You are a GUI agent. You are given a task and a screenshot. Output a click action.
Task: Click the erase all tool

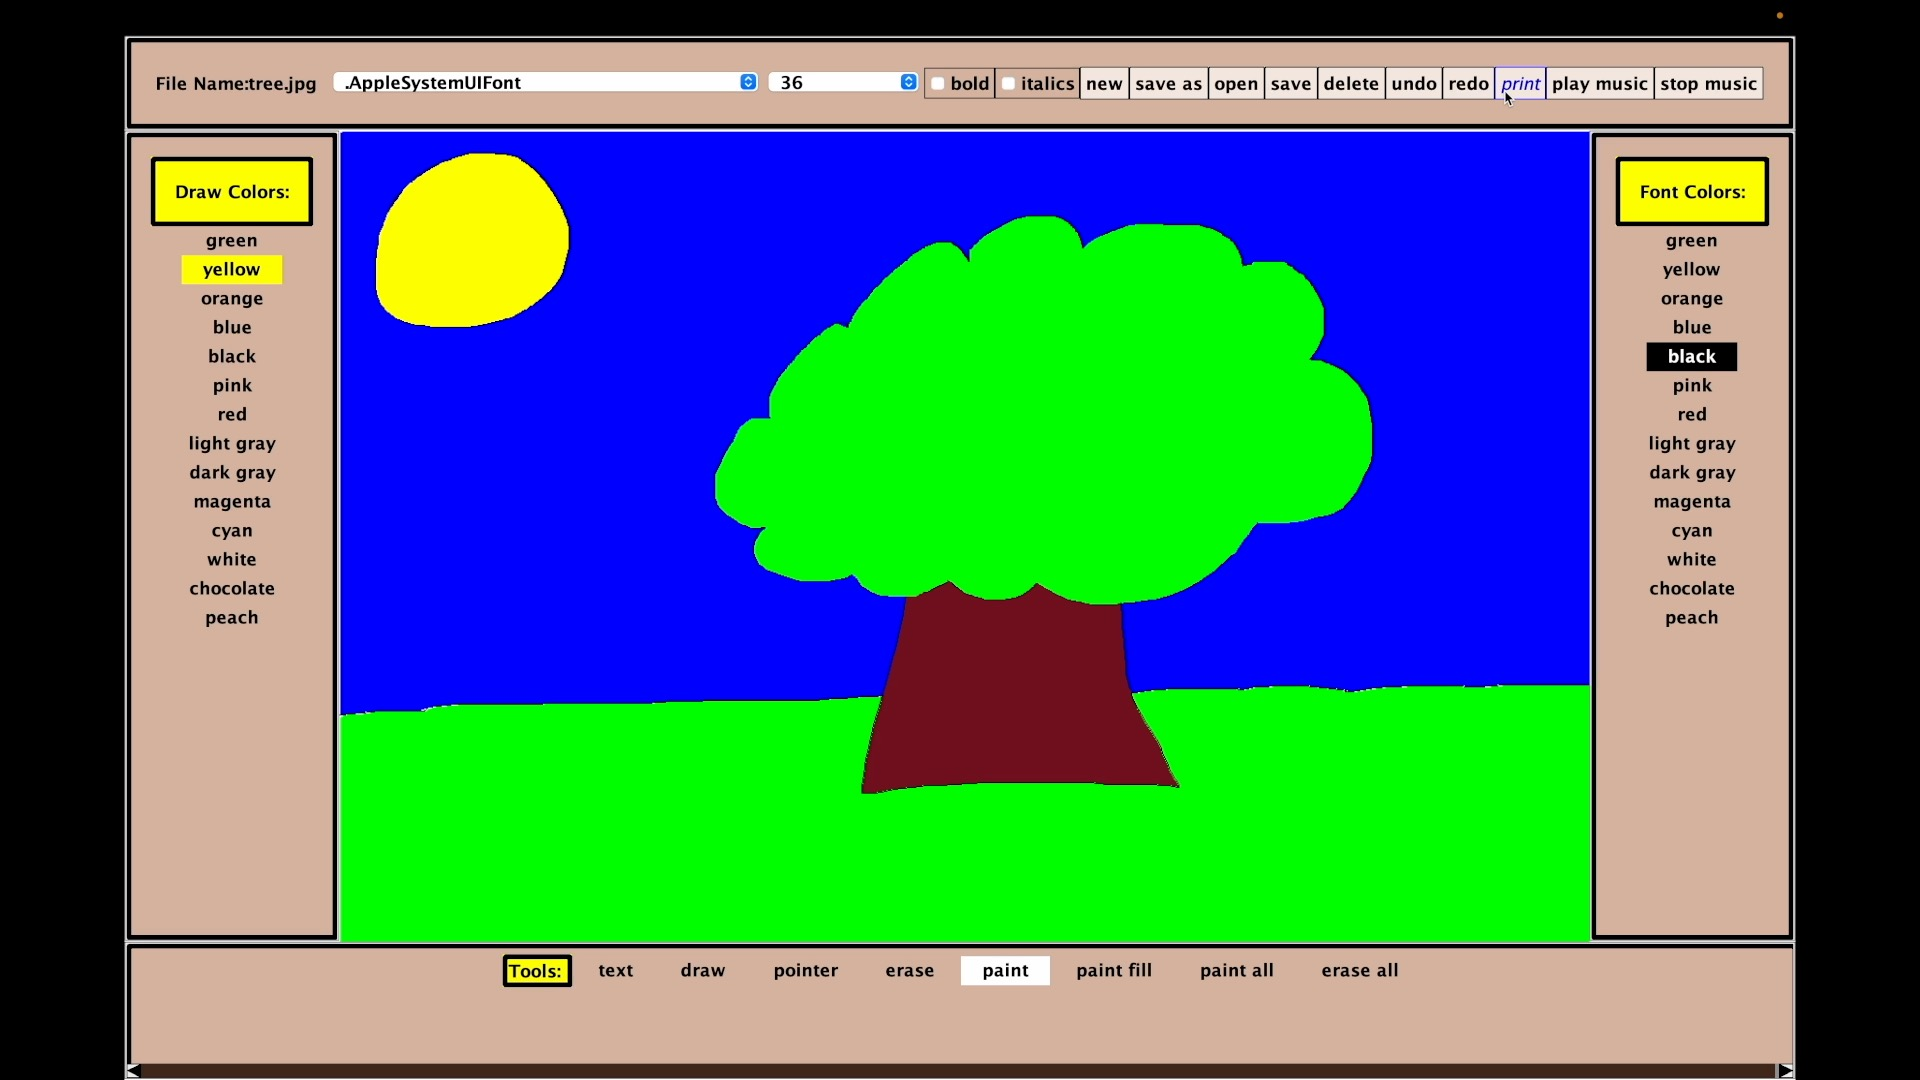[x=1359, y=970]
